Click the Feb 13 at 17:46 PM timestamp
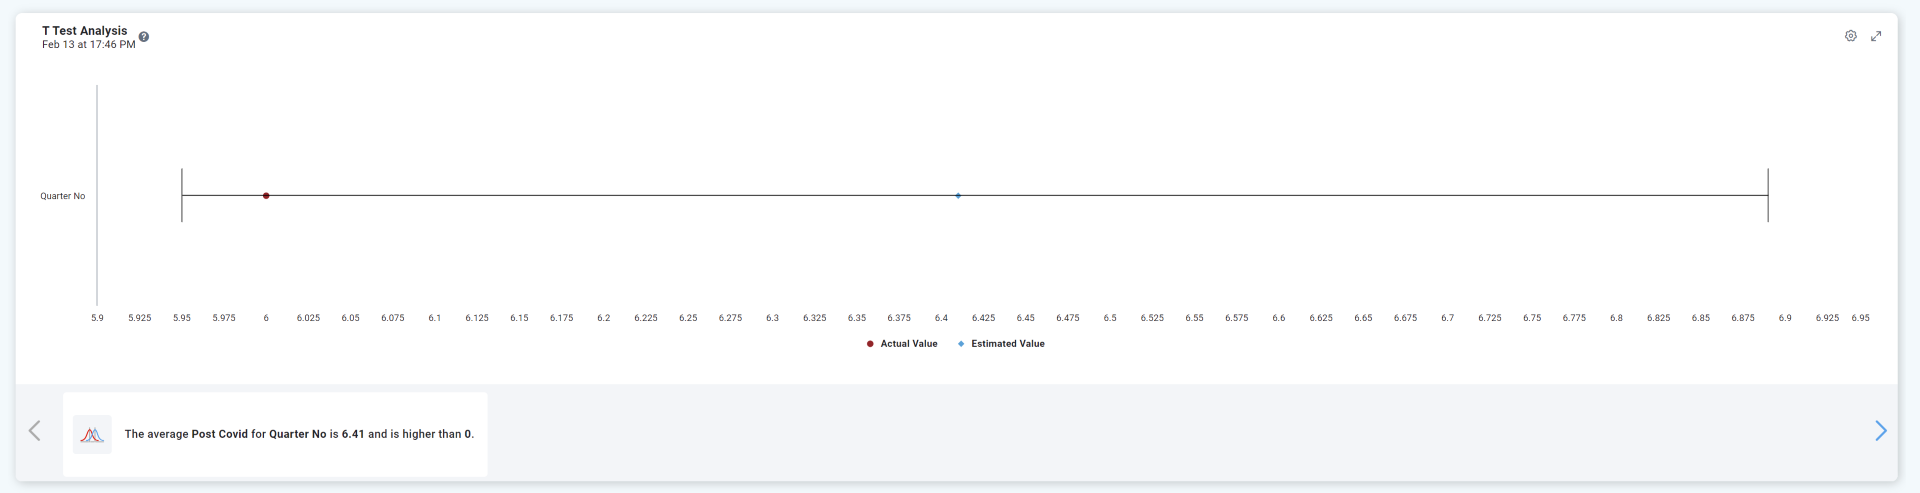Screen dimensions: 1920x493 [x=88, y=45]
